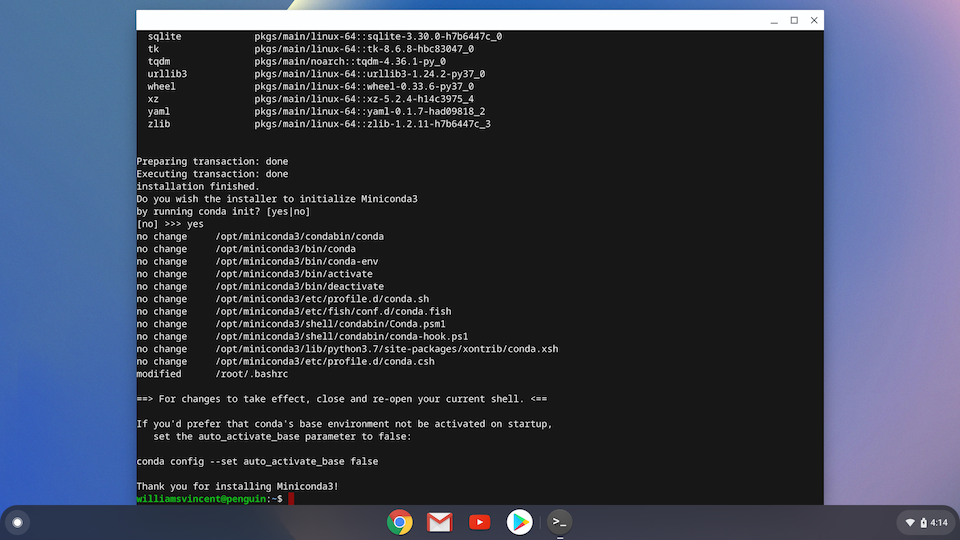The height and width of the screenshot is (540, 960).
Task: Launch YouTube from the shelf
Action: [479, 522]
